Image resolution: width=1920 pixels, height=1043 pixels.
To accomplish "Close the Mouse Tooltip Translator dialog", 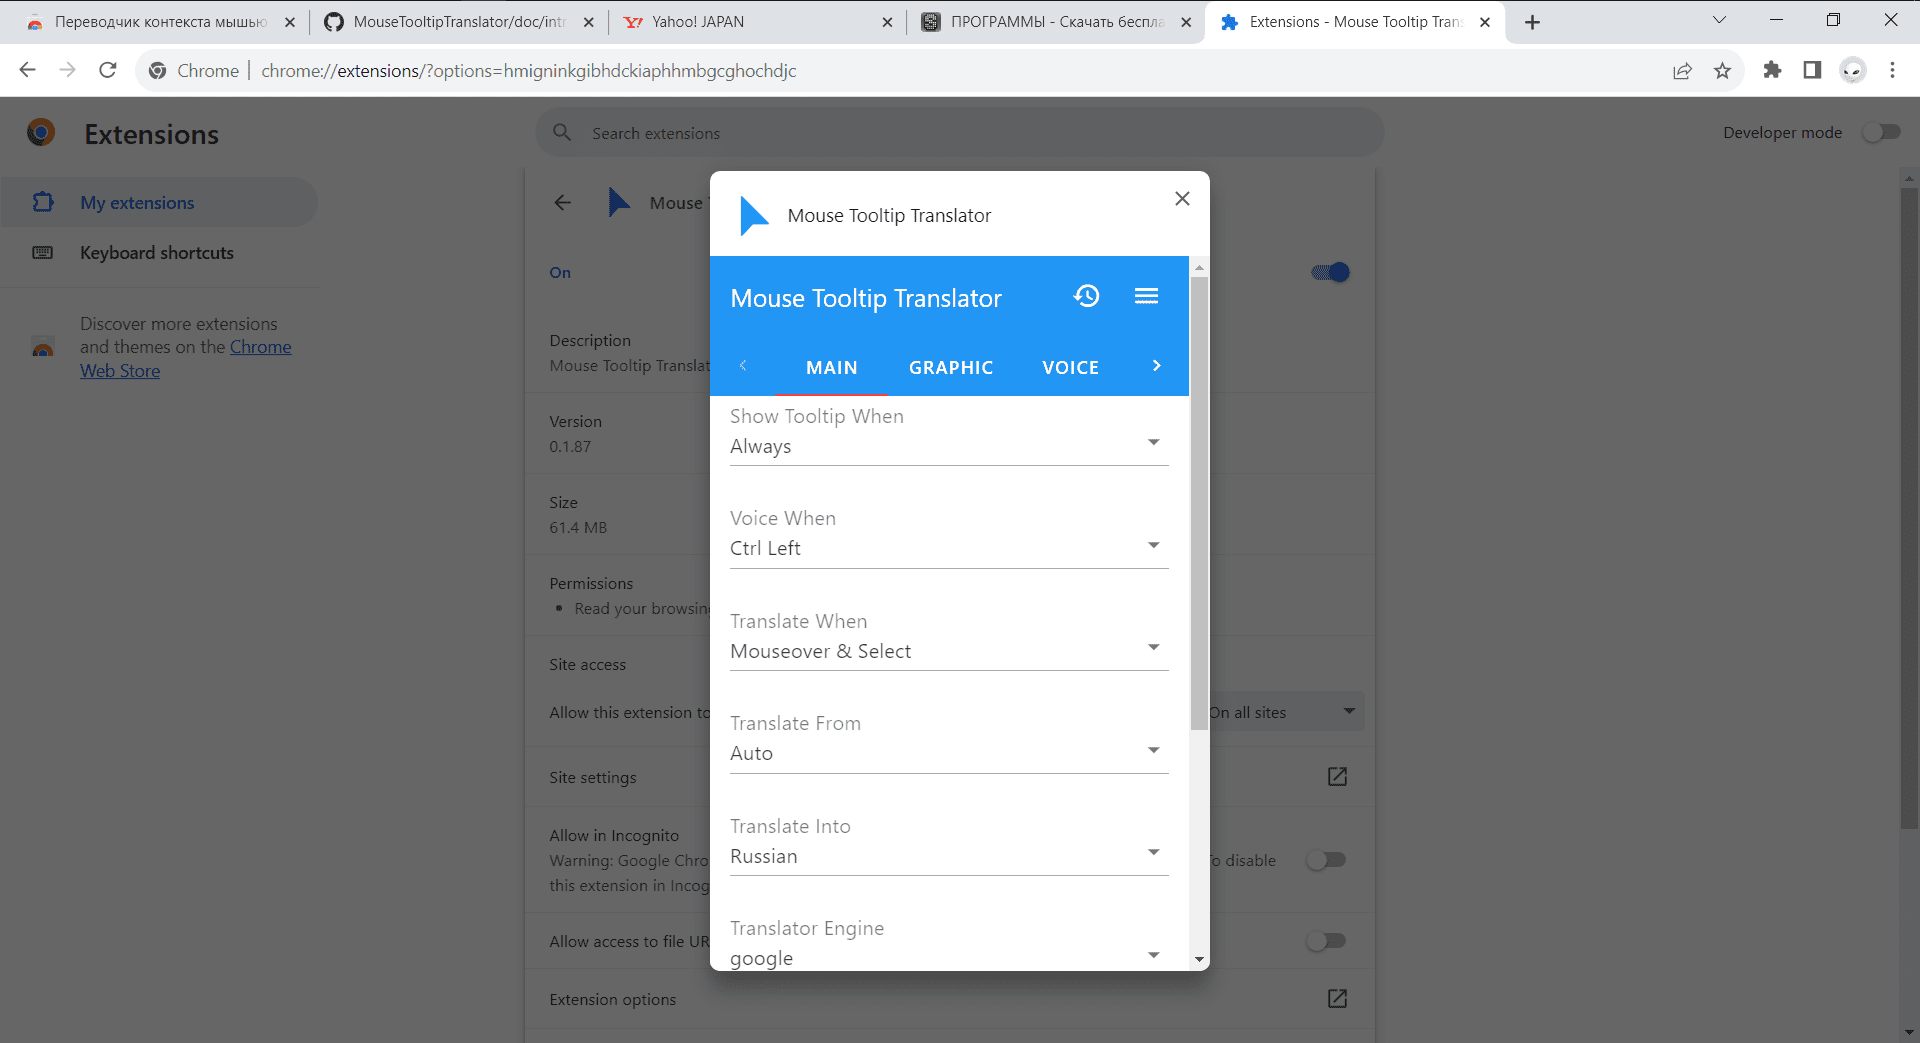I will point(1182,198).
